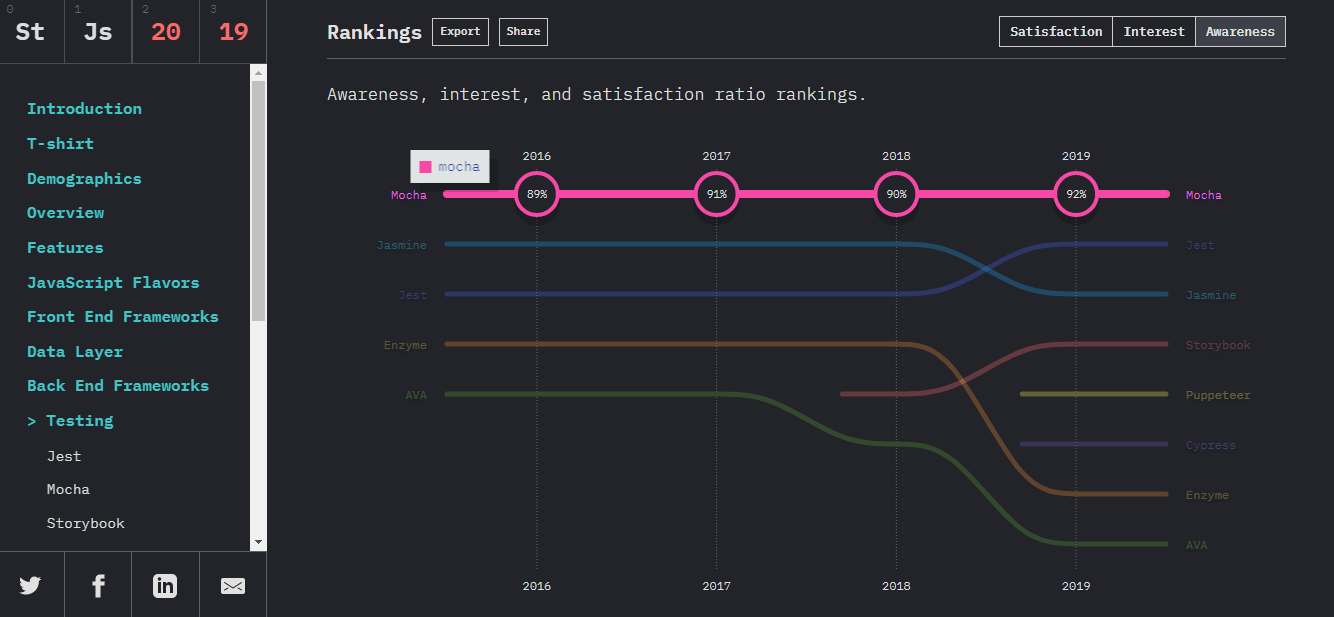The image size is (1334, 617).
Task: Click the 2019 Mocha 92% node
Action: tap(1076, 194)
